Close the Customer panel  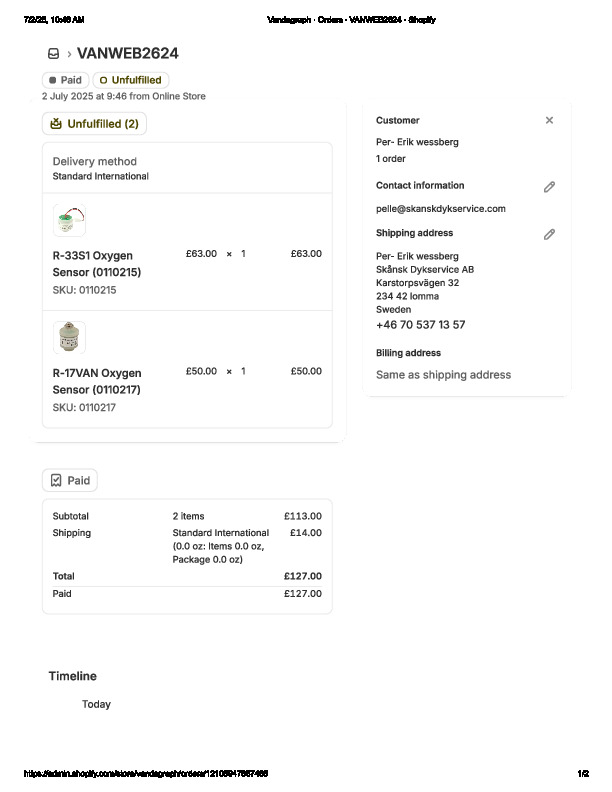coord(549,120)
